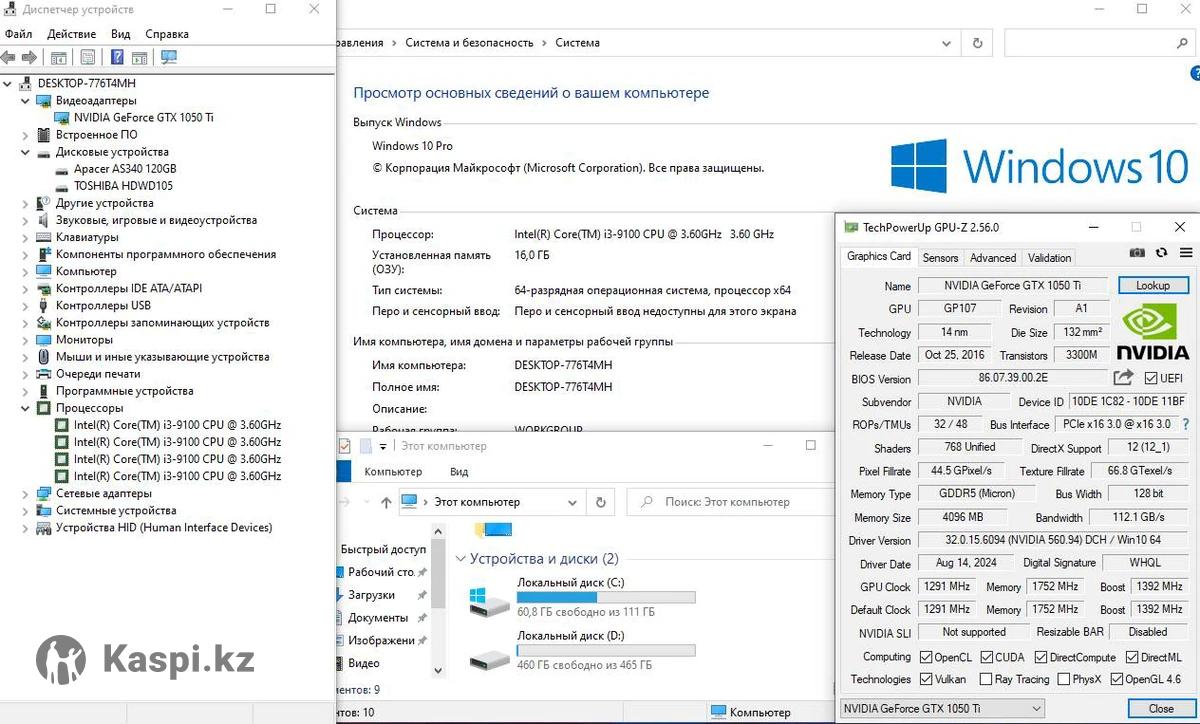1200x724 pixels.
Task: Switch to the Sensors tab
Action: (x=940, y=257)
